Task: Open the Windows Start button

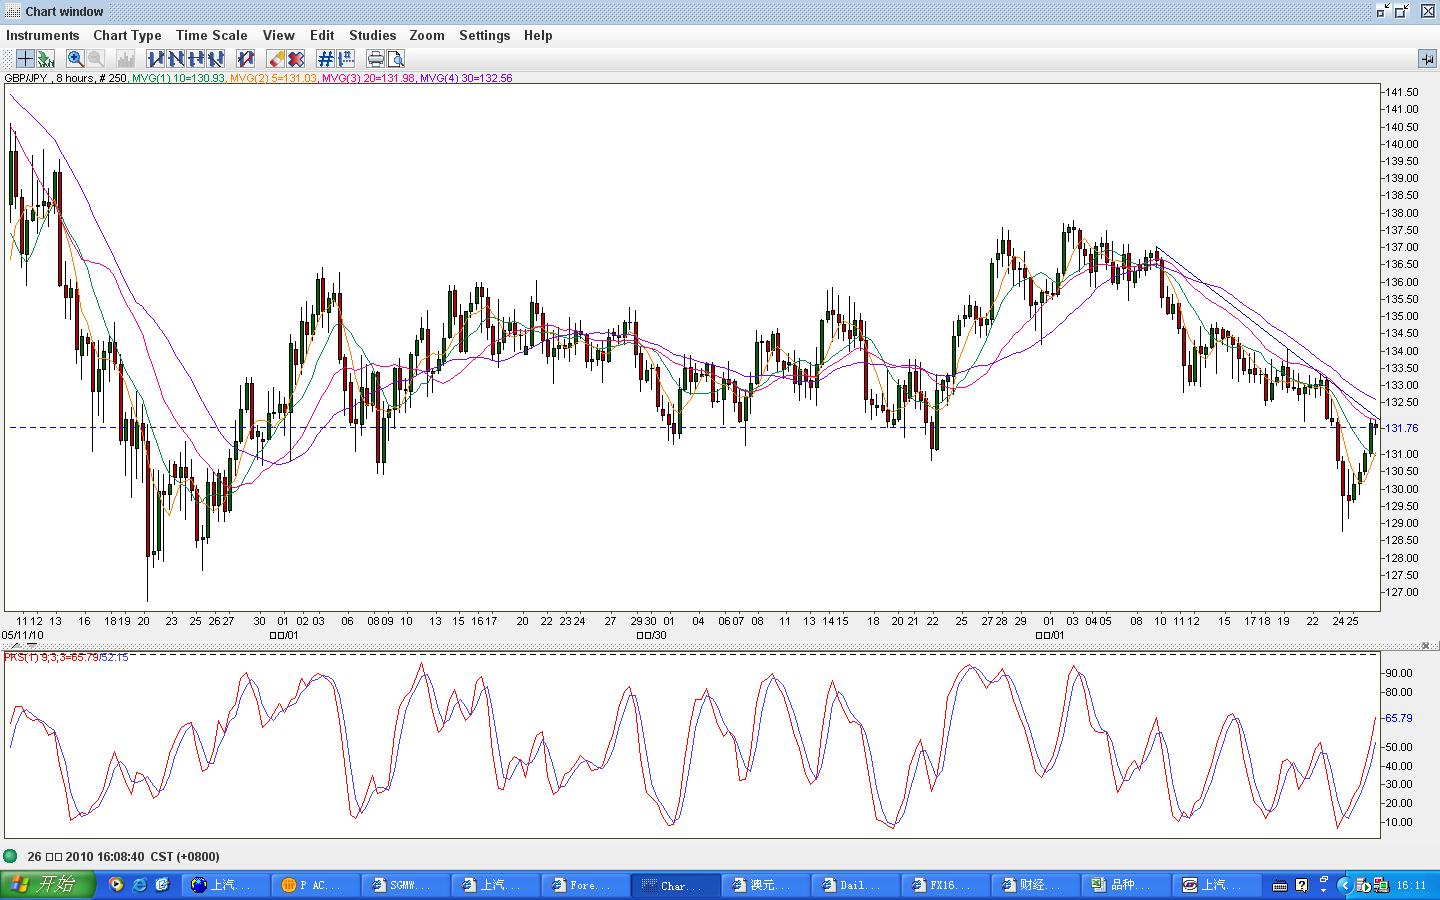Action: click(x=47, y=885)
